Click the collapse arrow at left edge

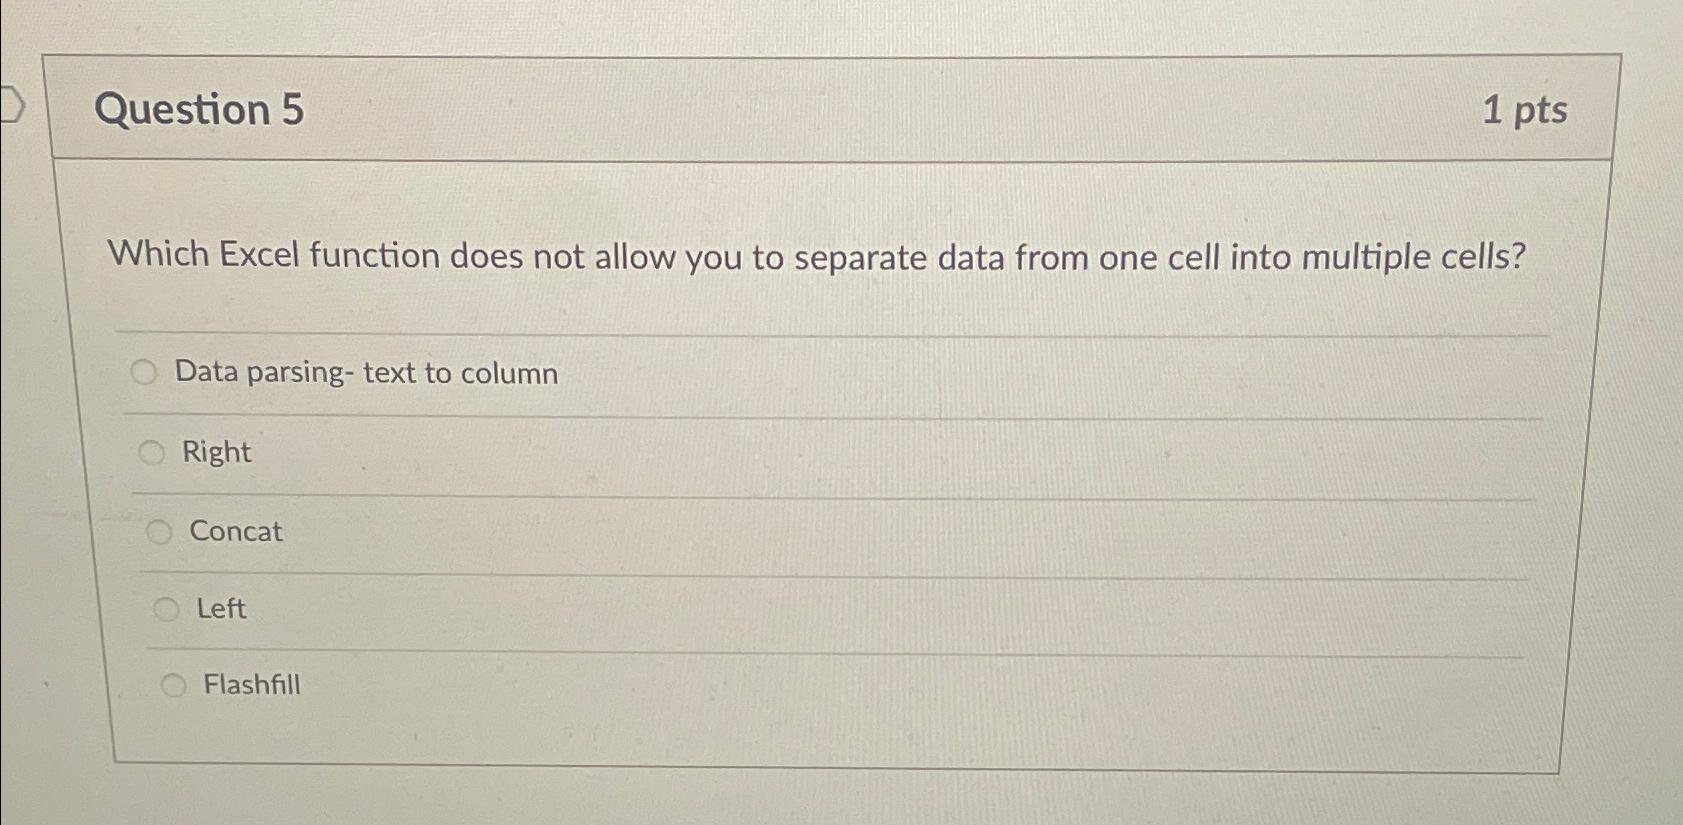(12, 102)
